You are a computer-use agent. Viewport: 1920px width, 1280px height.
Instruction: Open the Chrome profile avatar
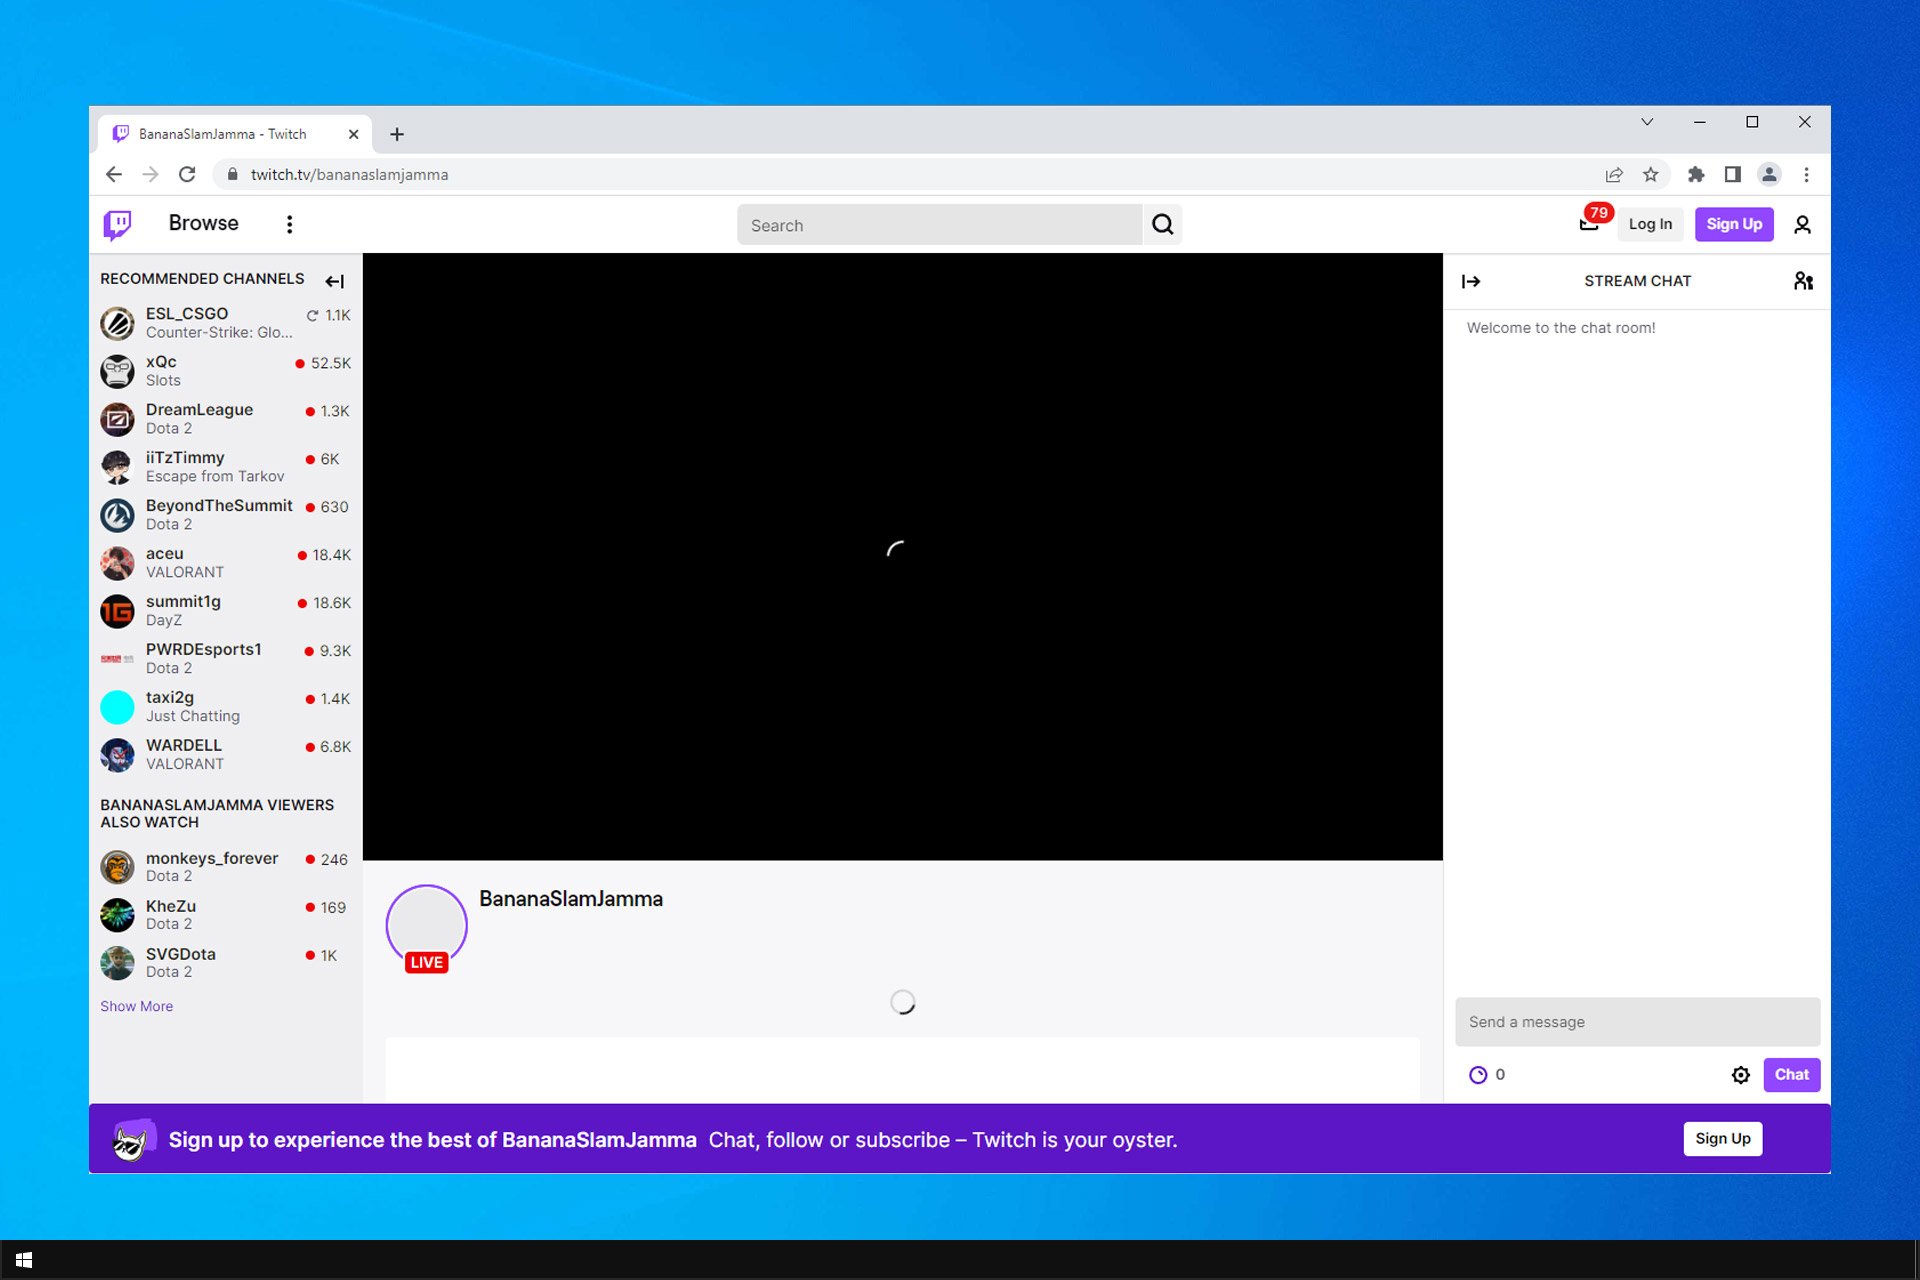tap(1769, 175)
